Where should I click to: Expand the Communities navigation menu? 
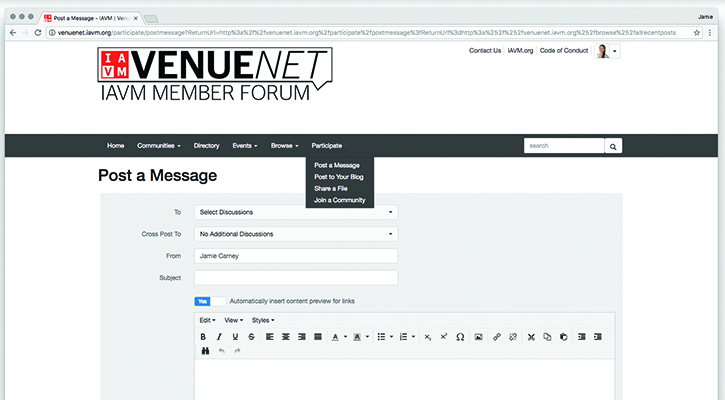point(159,146)
